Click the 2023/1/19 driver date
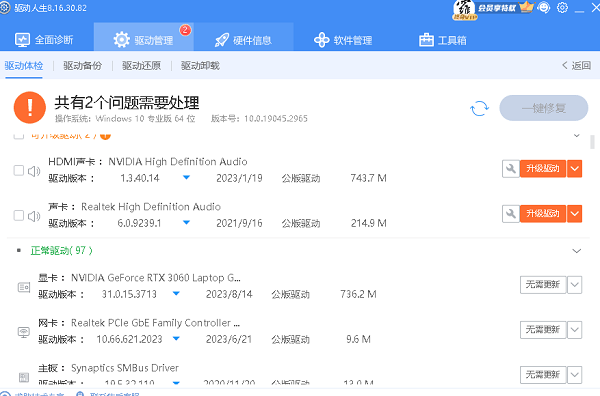 point(239,178)
